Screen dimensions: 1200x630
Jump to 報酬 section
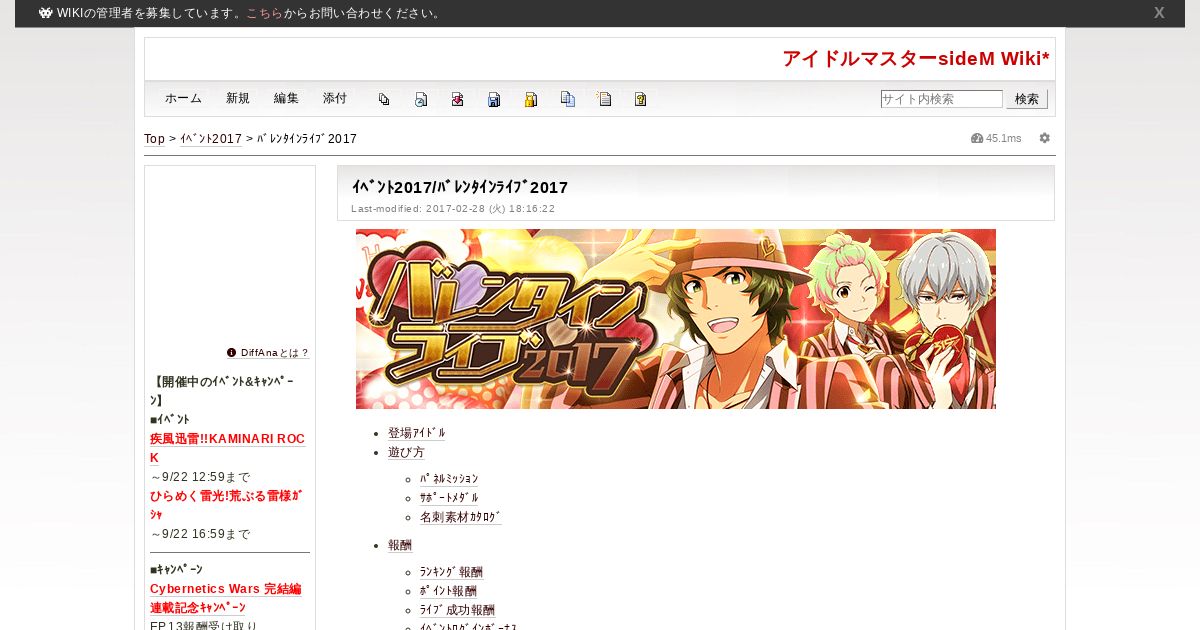coord(400,545)
